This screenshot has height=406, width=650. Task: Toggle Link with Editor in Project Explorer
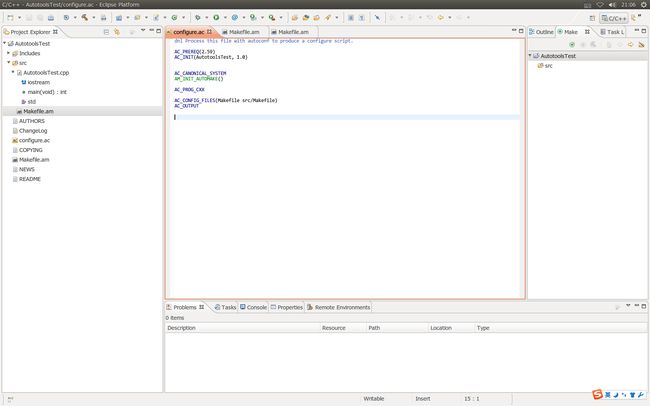pos(117,32)
